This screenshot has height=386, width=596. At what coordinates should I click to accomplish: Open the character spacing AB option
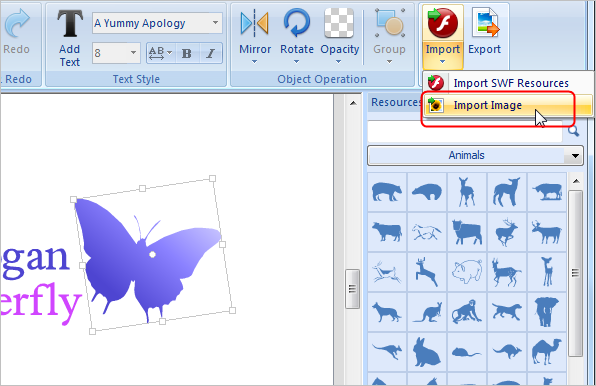pos(160,53)
